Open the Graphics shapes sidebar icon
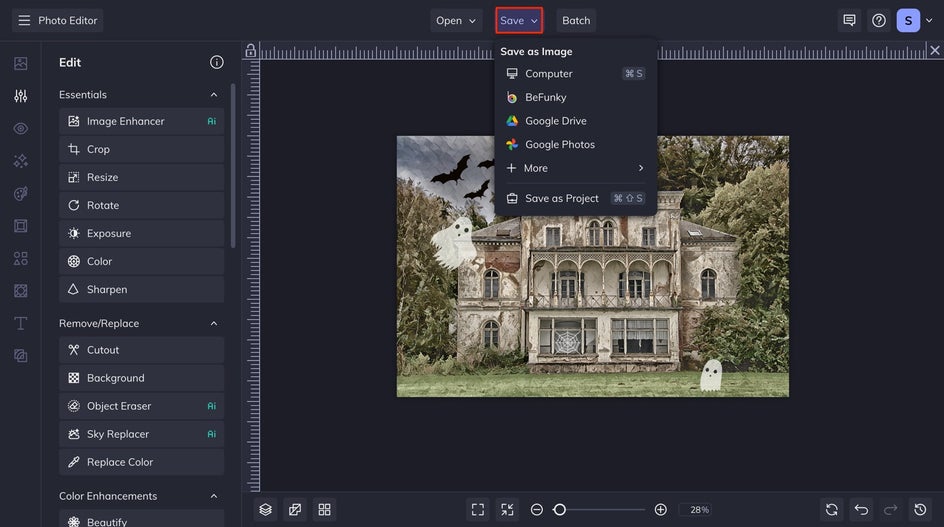944x527 pixels. coord(20,258)
